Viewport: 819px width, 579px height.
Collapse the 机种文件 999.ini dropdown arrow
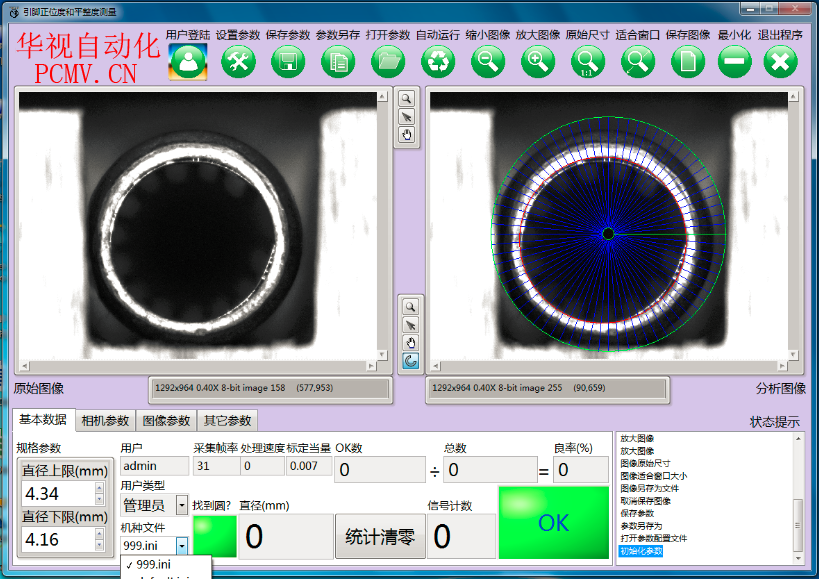click(x=181, y=545)
